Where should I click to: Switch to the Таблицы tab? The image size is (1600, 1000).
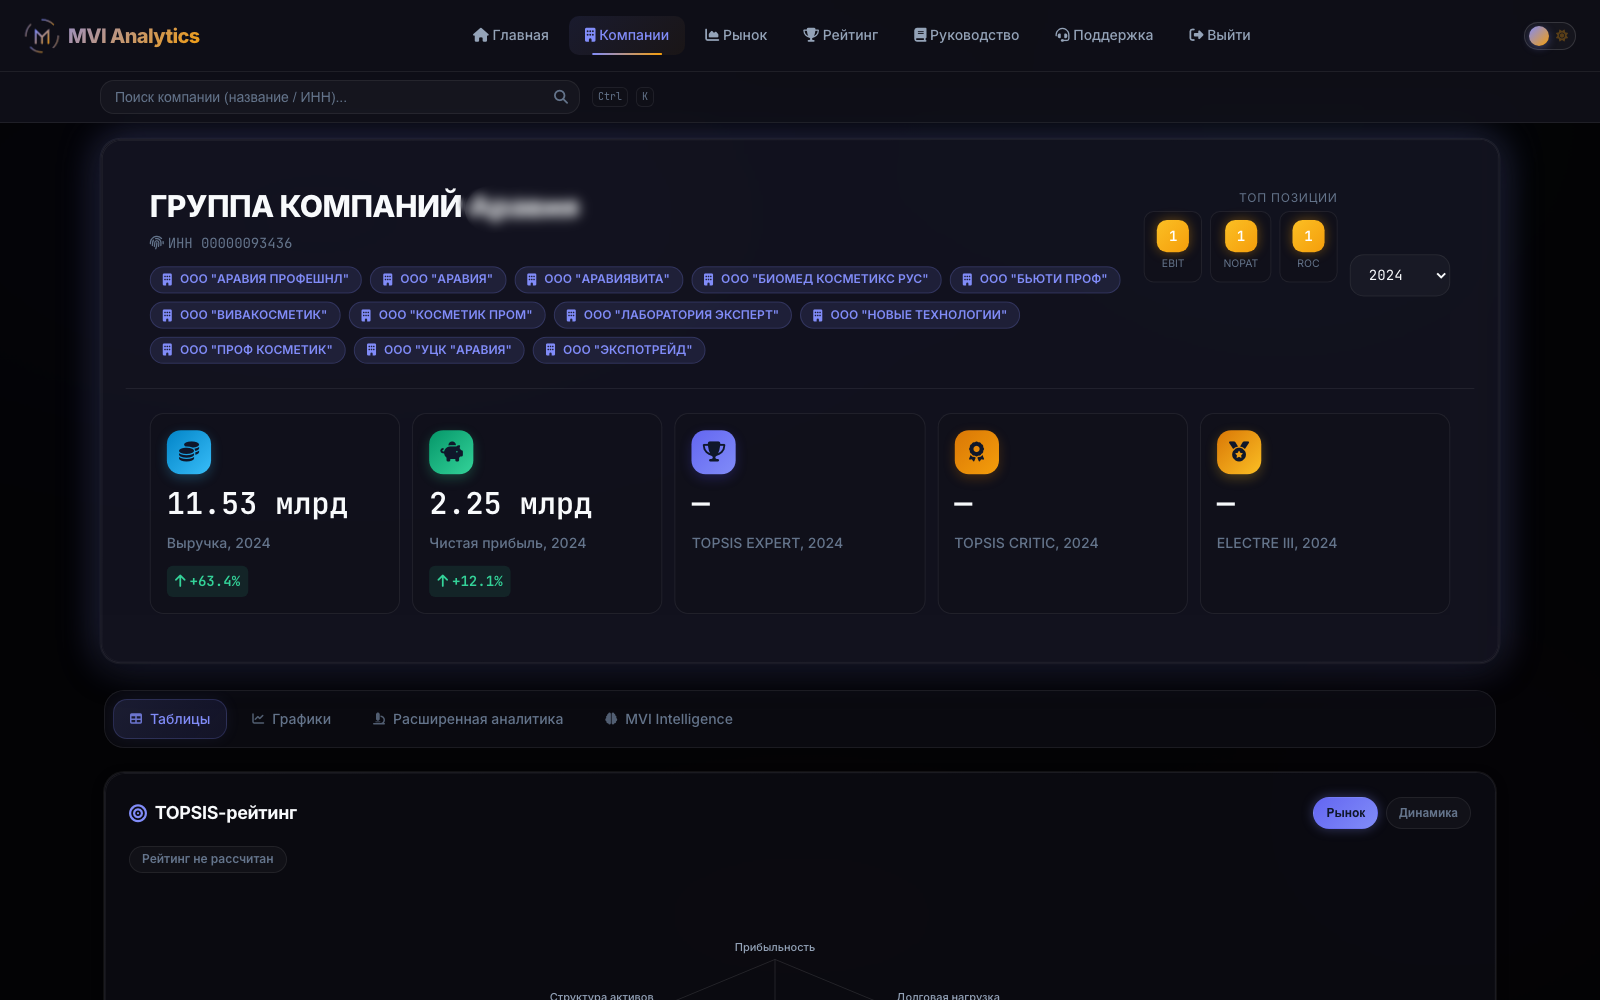[x=170, y=719]
